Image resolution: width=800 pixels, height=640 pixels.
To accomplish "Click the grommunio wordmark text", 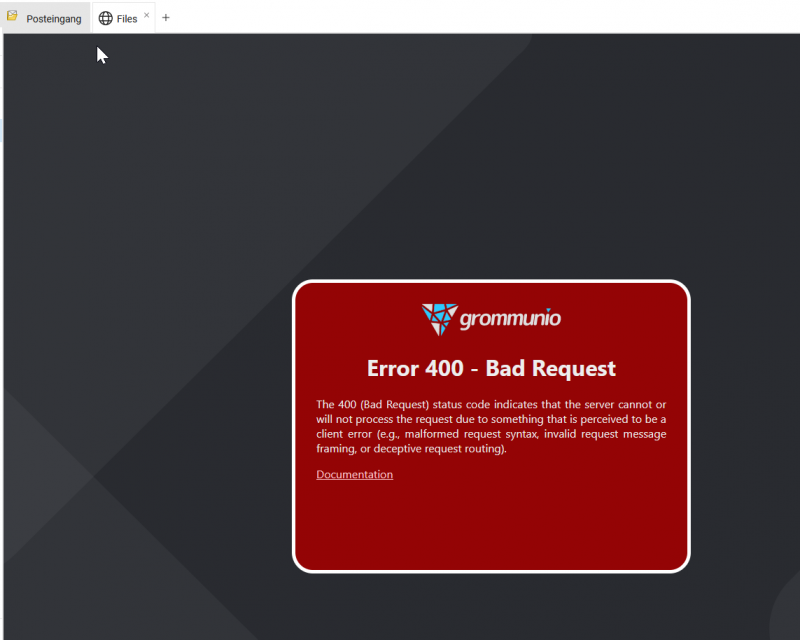I will pos(510,319).
